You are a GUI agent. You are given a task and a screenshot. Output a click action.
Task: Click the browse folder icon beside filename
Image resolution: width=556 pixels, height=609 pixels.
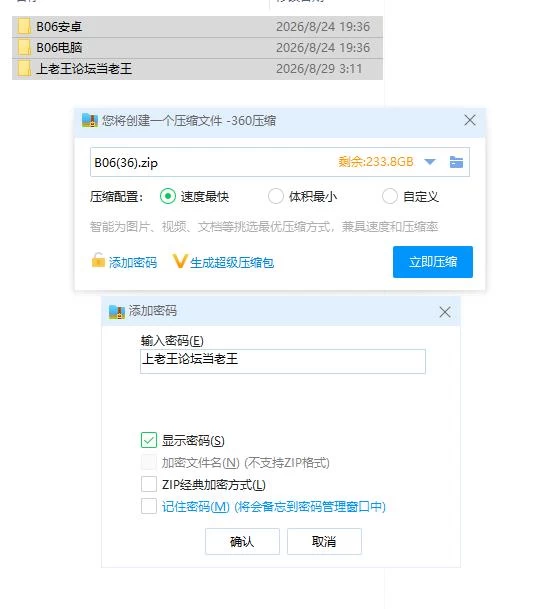click(456, 162)
